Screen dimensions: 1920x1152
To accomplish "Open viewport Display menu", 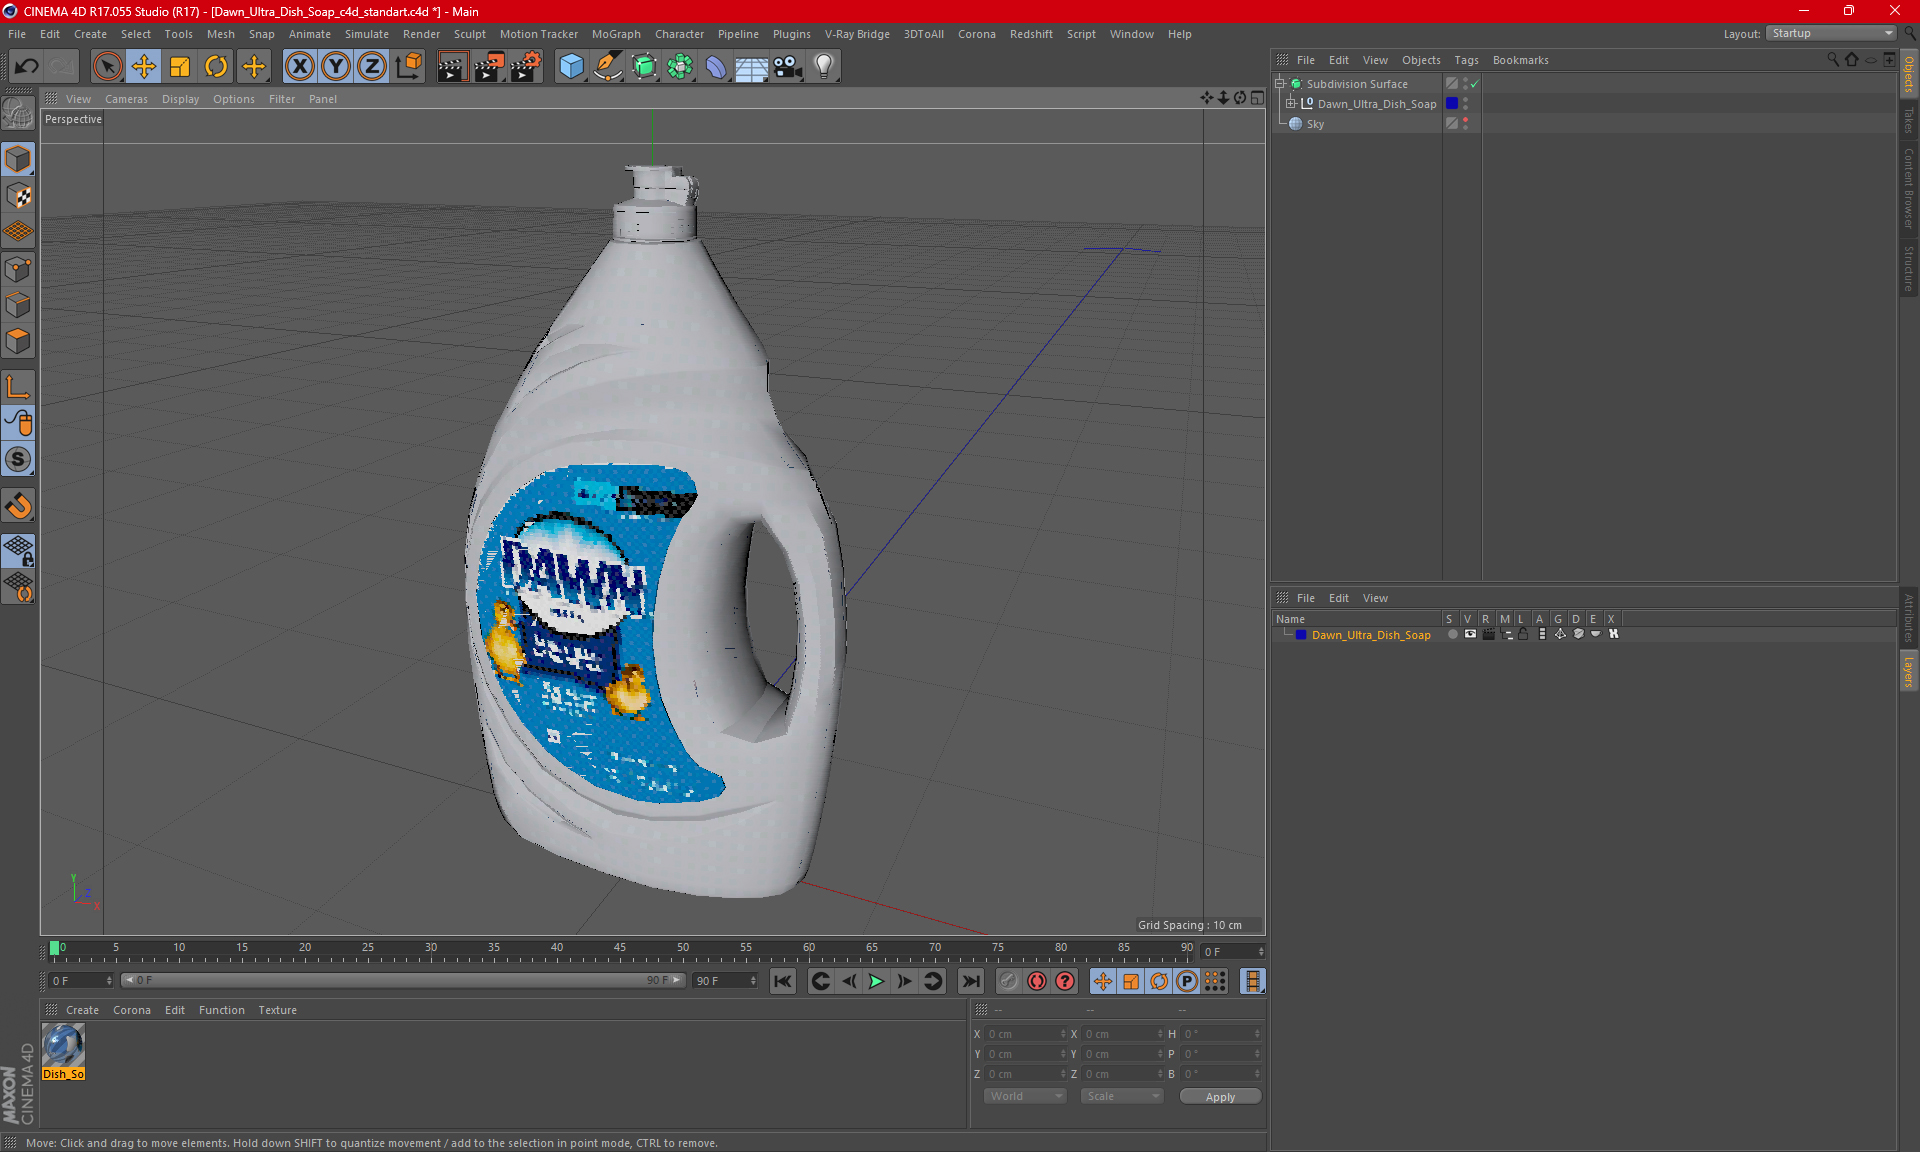I will pyautogui.click(x=180, y=99).
